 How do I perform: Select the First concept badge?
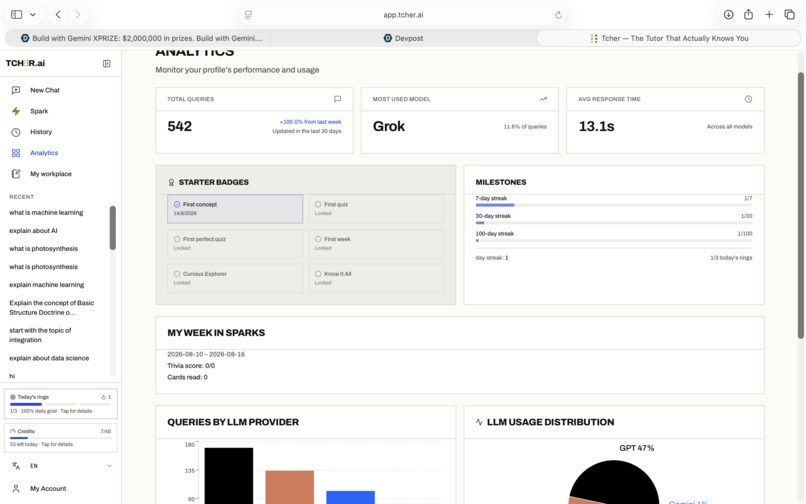pos(235,209)
